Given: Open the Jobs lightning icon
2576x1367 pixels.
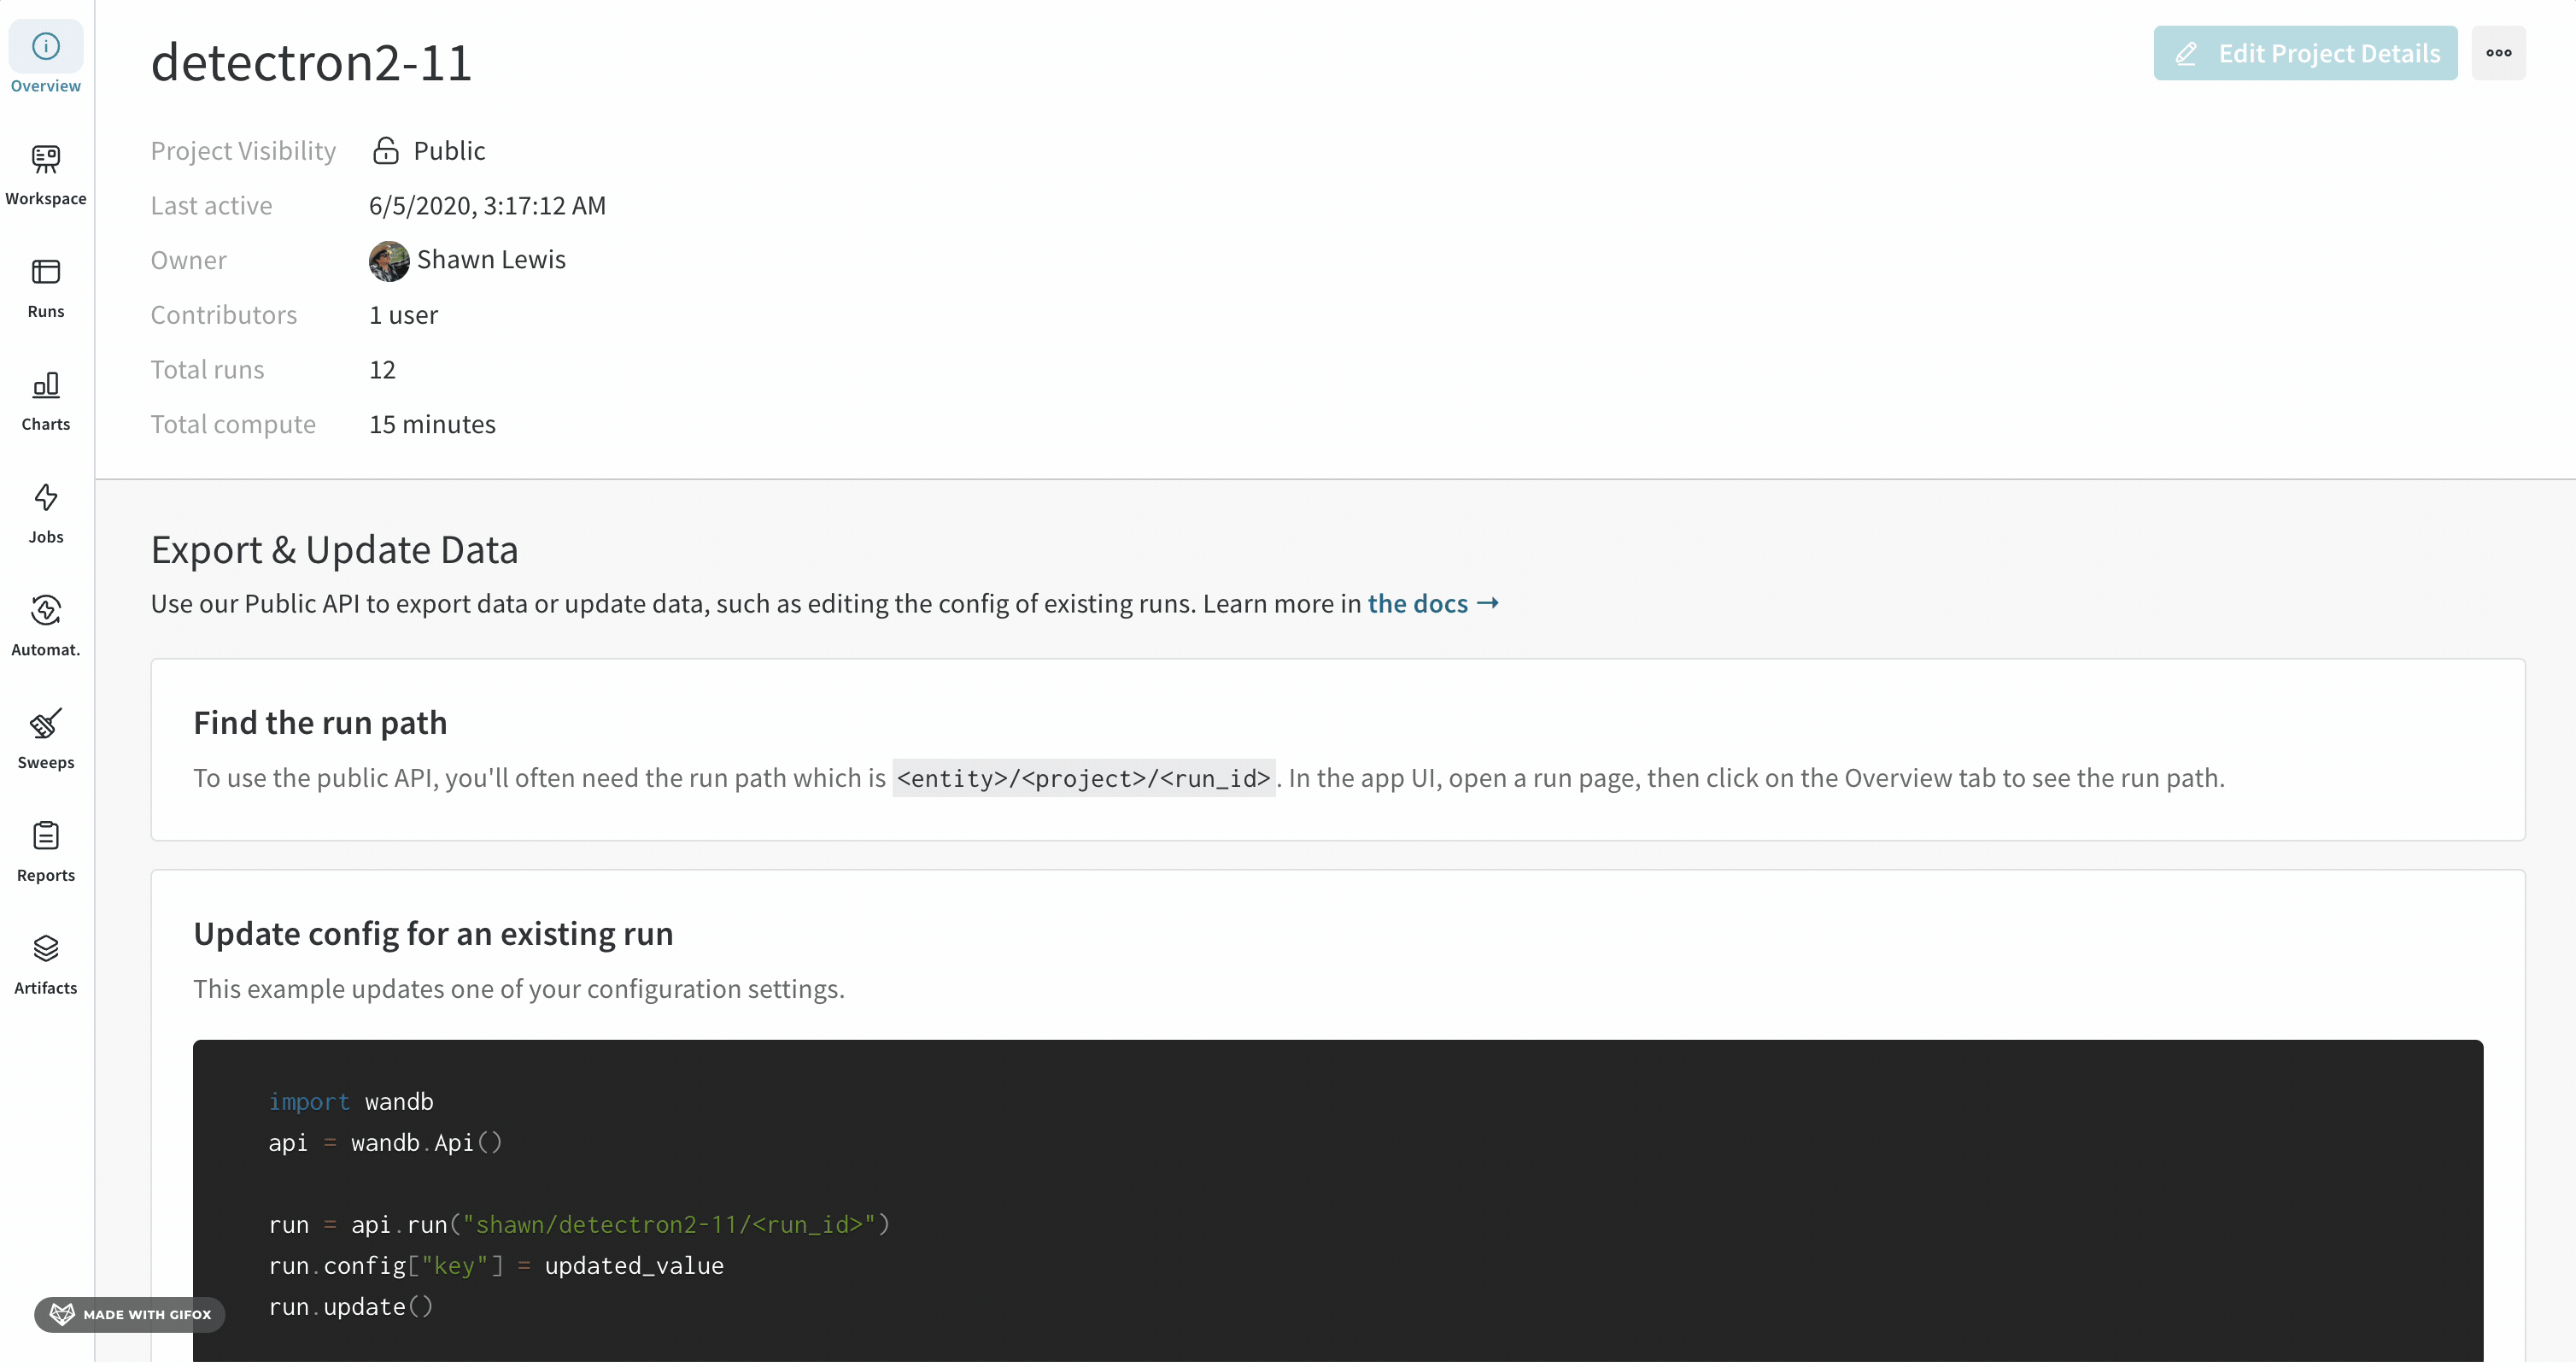Looking at the screenshot, I should tap(46, 498).
